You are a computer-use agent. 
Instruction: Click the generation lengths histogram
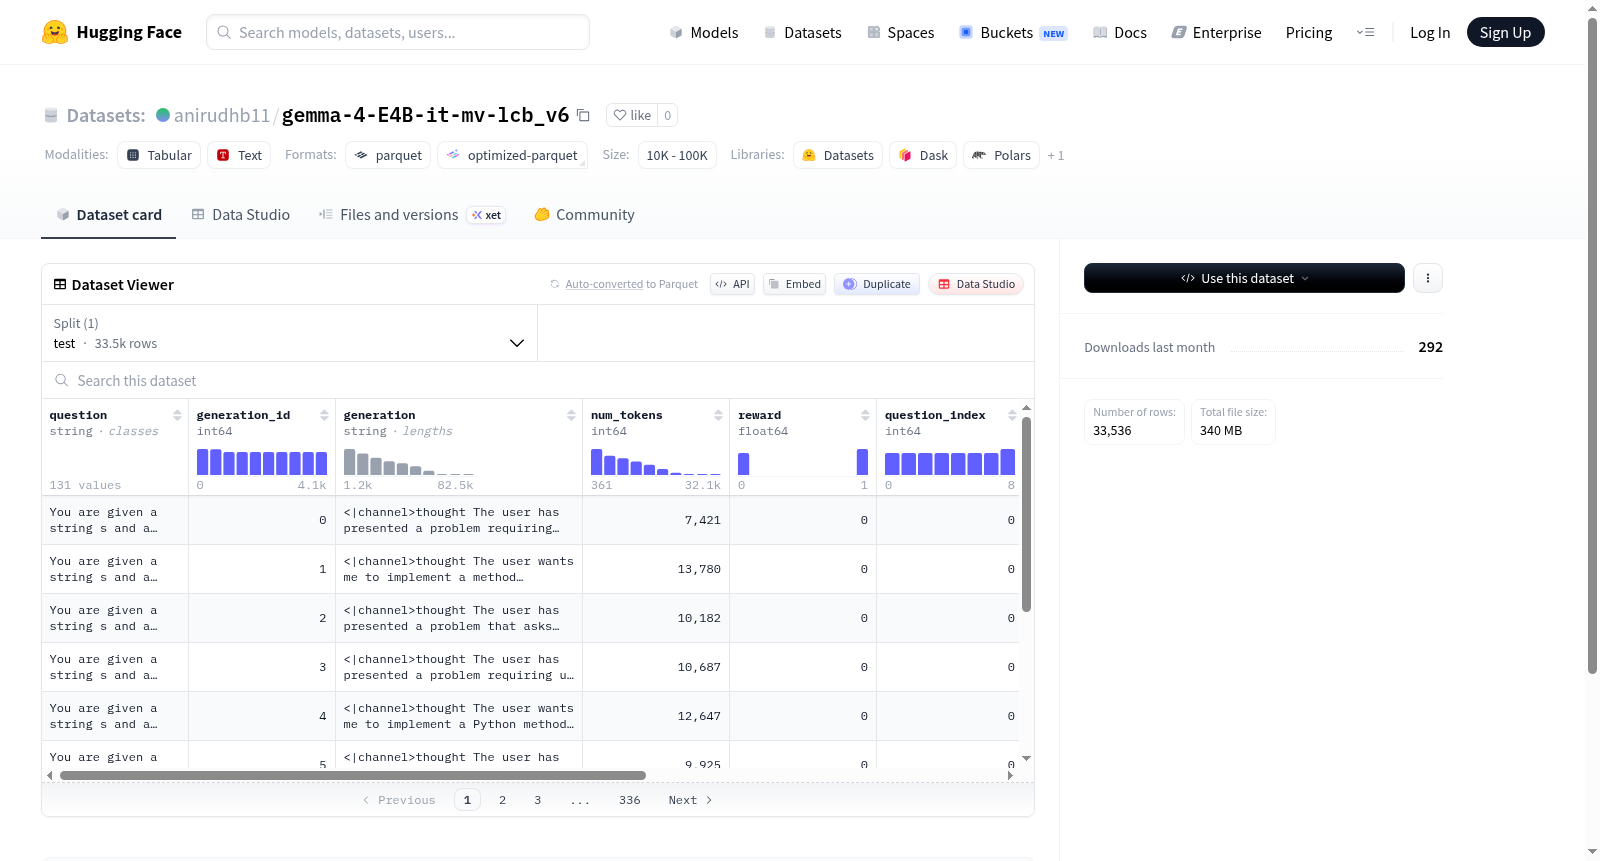[409, 462]
